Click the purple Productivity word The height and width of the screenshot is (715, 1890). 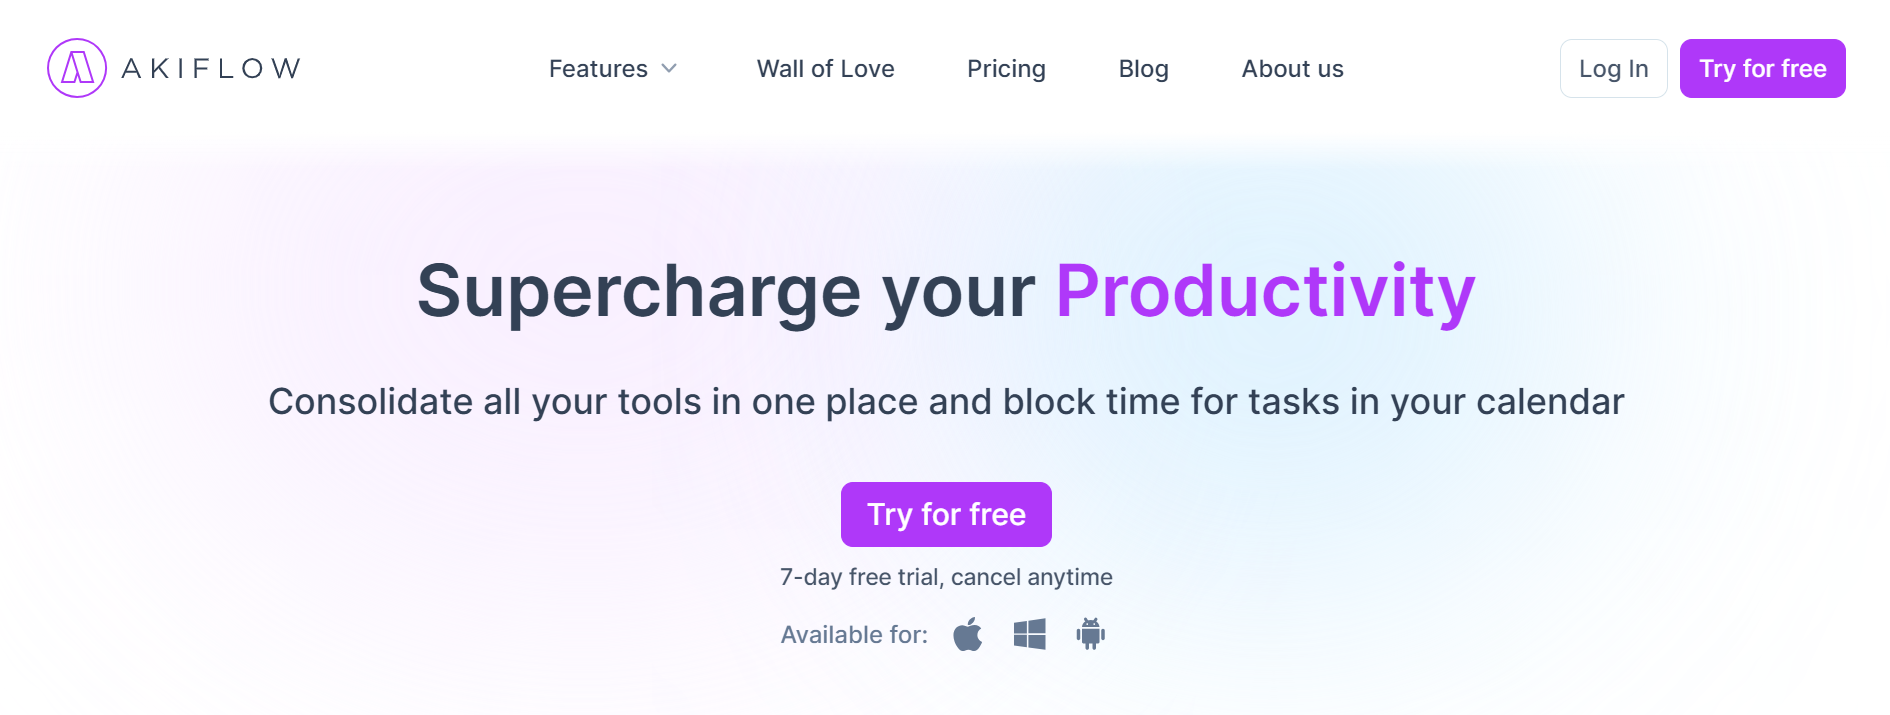1265,292
